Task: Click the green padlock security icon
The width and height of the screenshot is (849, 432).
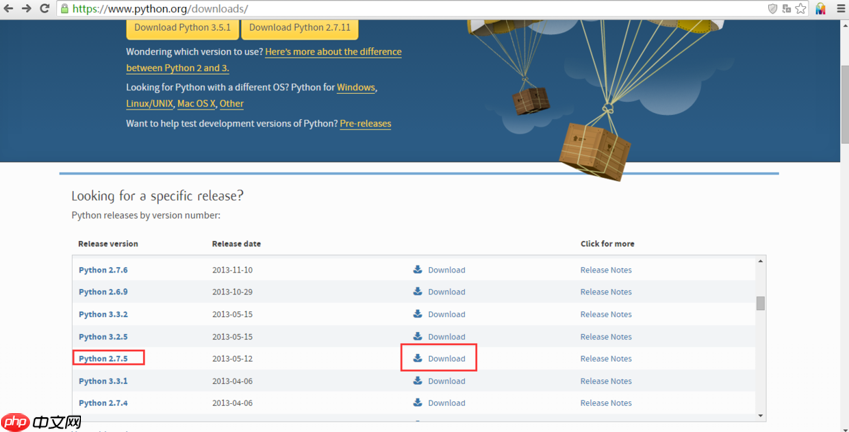Action: [65, 9]
